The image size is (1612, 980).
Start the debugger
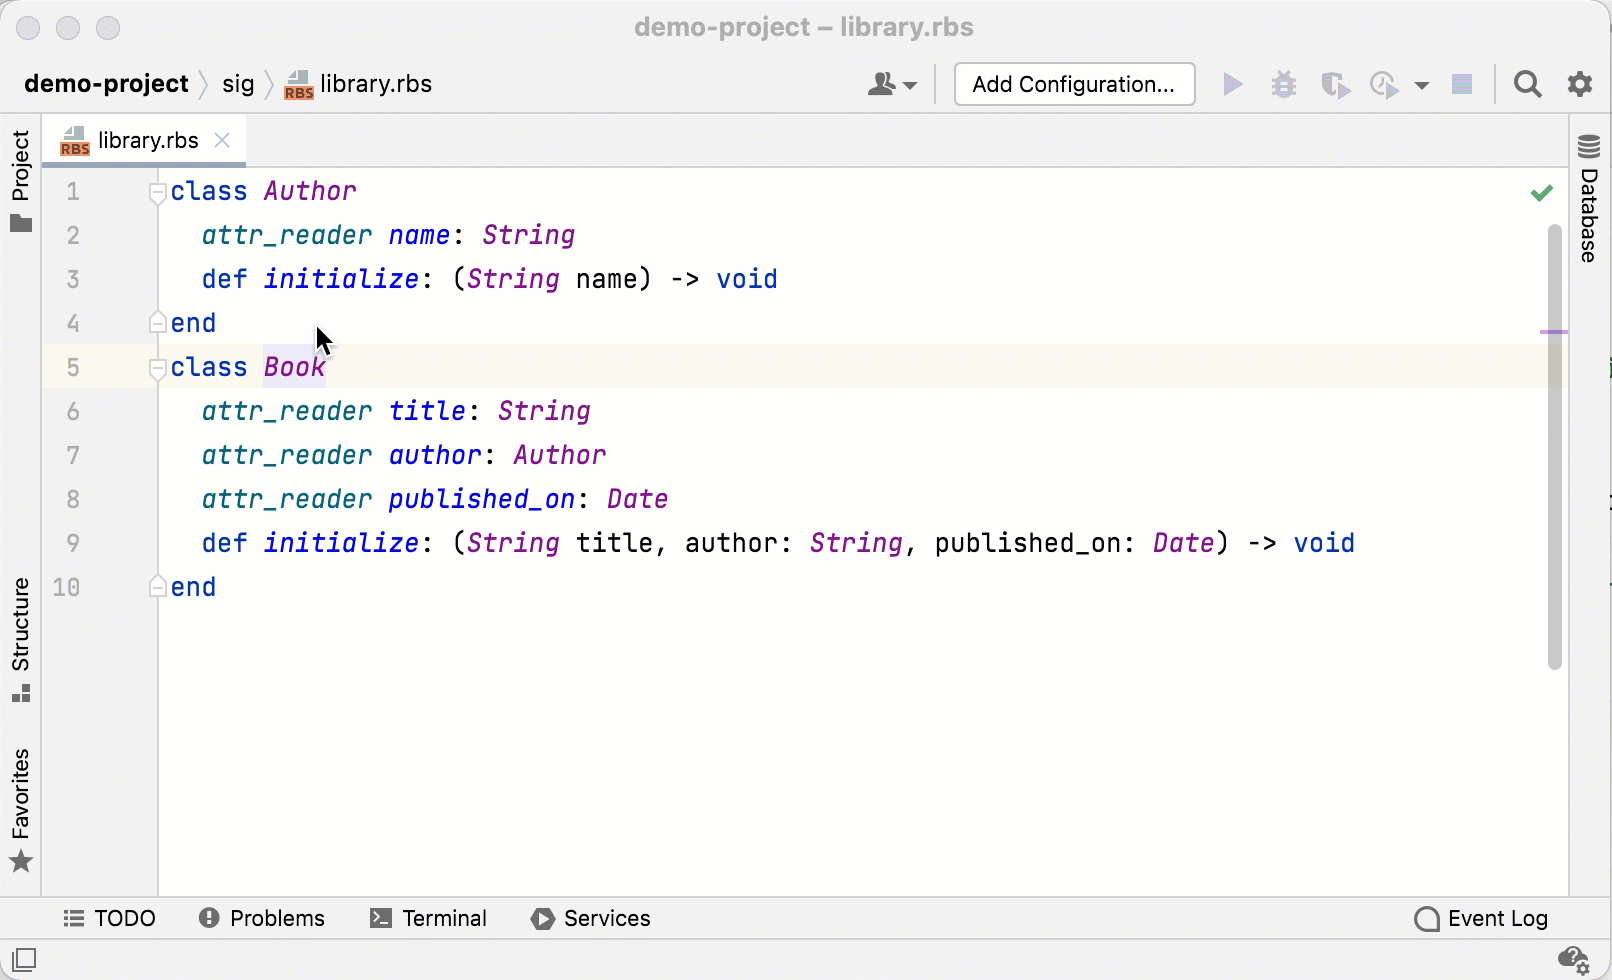pos(1284,84)
